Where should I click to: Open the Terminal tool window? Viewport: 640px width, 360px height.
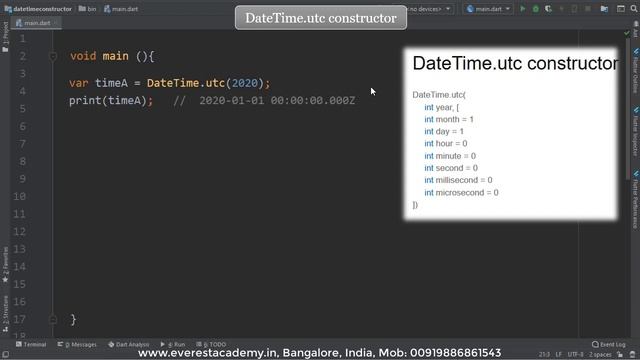(x=31, y=344)
